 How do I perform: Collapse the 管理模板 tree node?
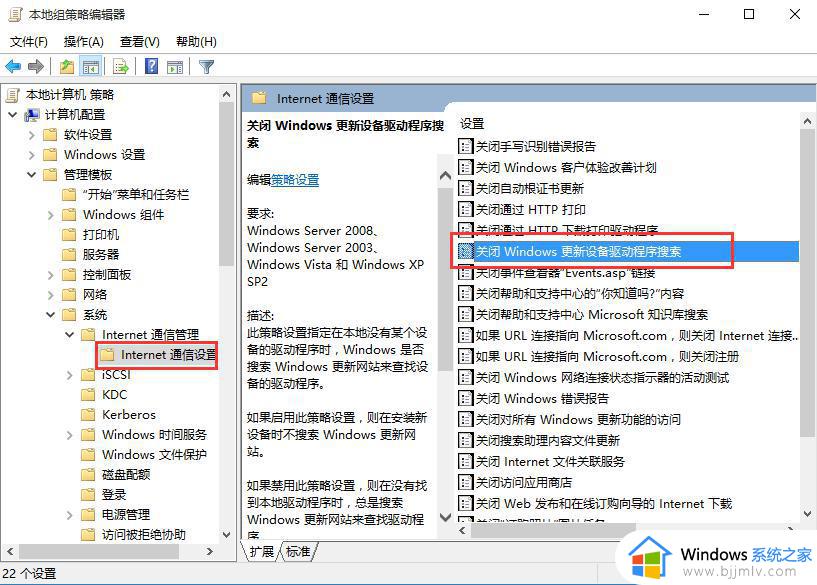tap(31, 175)
